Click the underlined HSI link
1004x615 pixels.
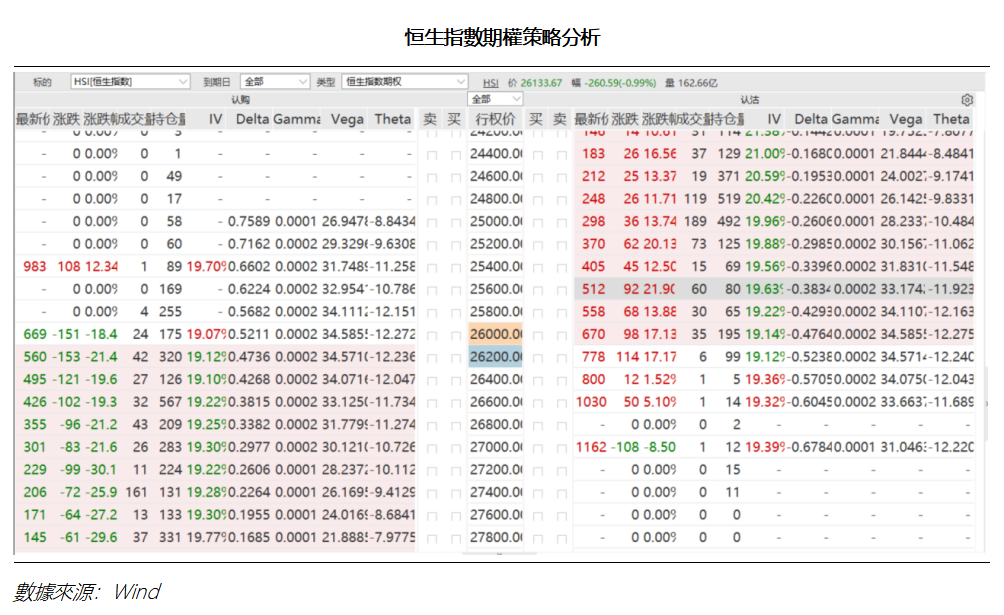tap(490, 82)
